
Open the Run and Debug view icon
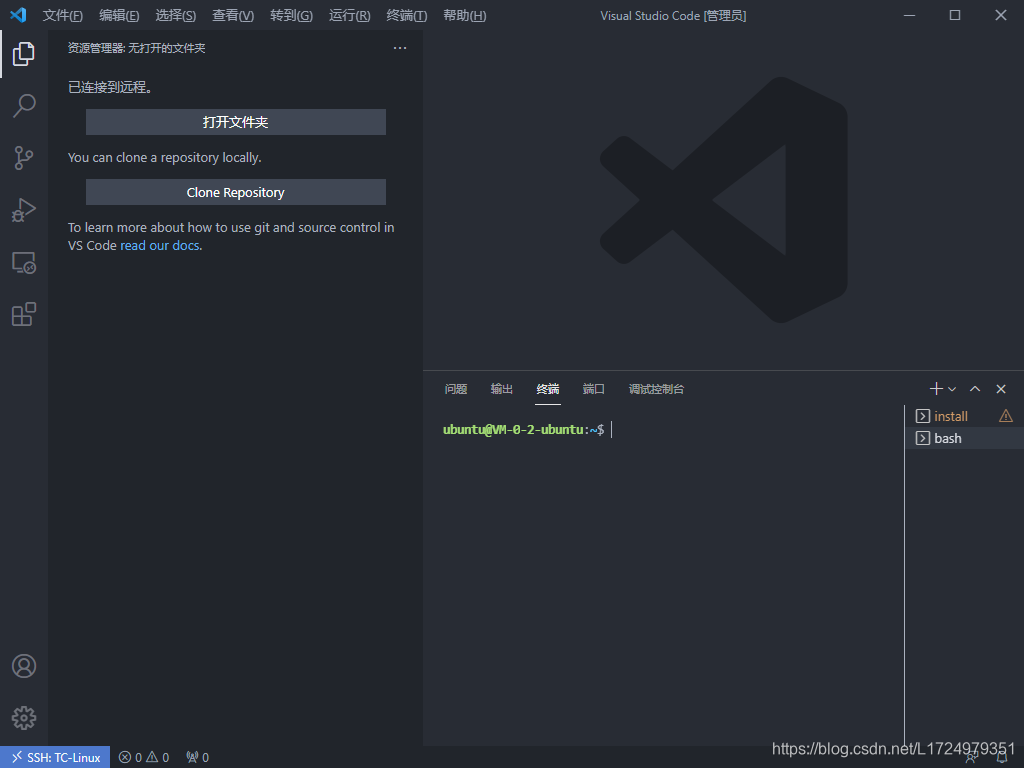pyautogui.click(x=24, y=210)
